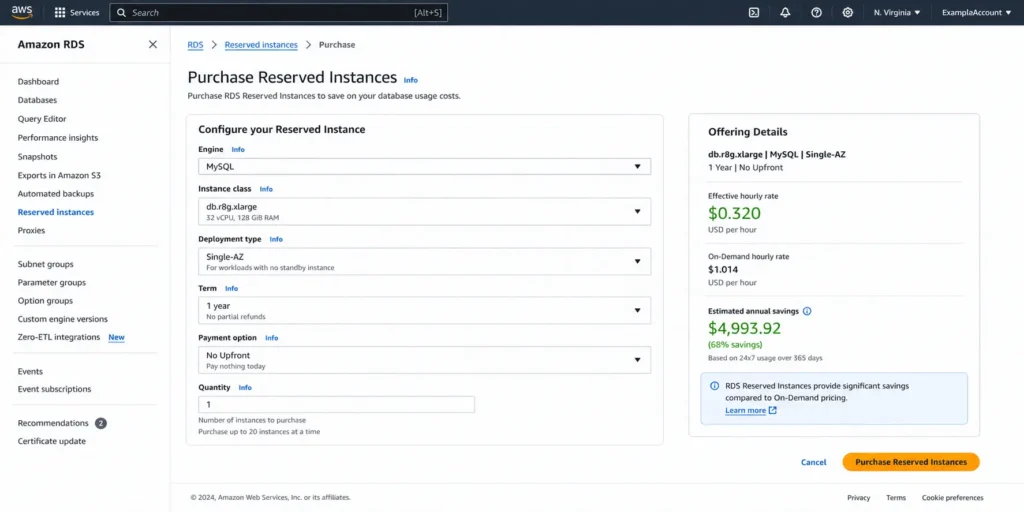Open Automated backups in the sidebar
This screenshot has width=1024, height=512.
56,194
